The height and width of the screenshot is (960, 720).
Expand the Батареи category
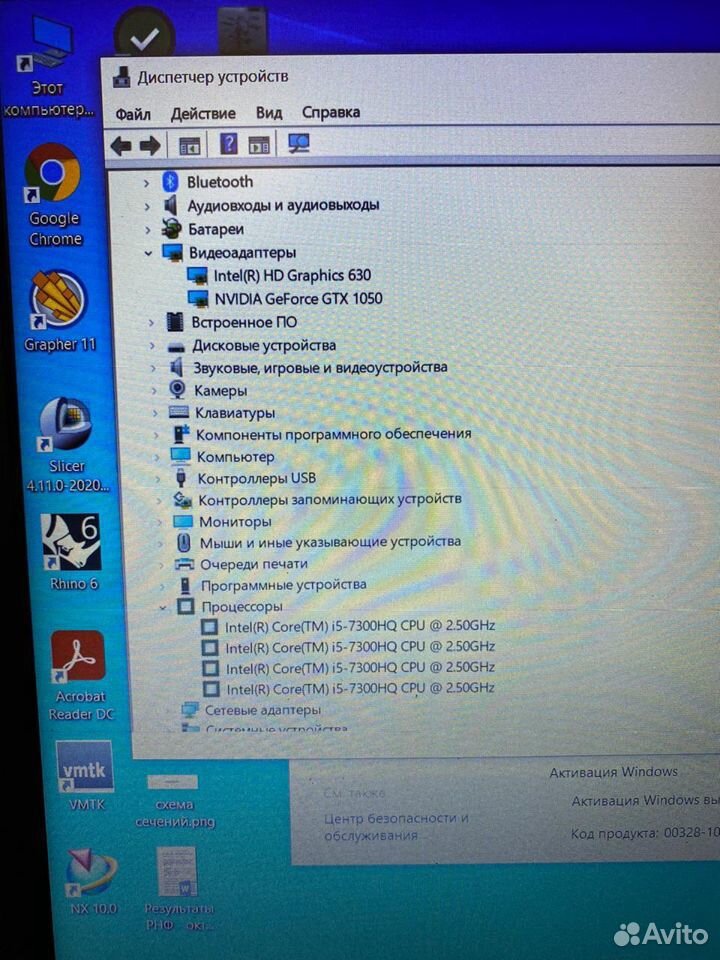[x=148, y=230]
